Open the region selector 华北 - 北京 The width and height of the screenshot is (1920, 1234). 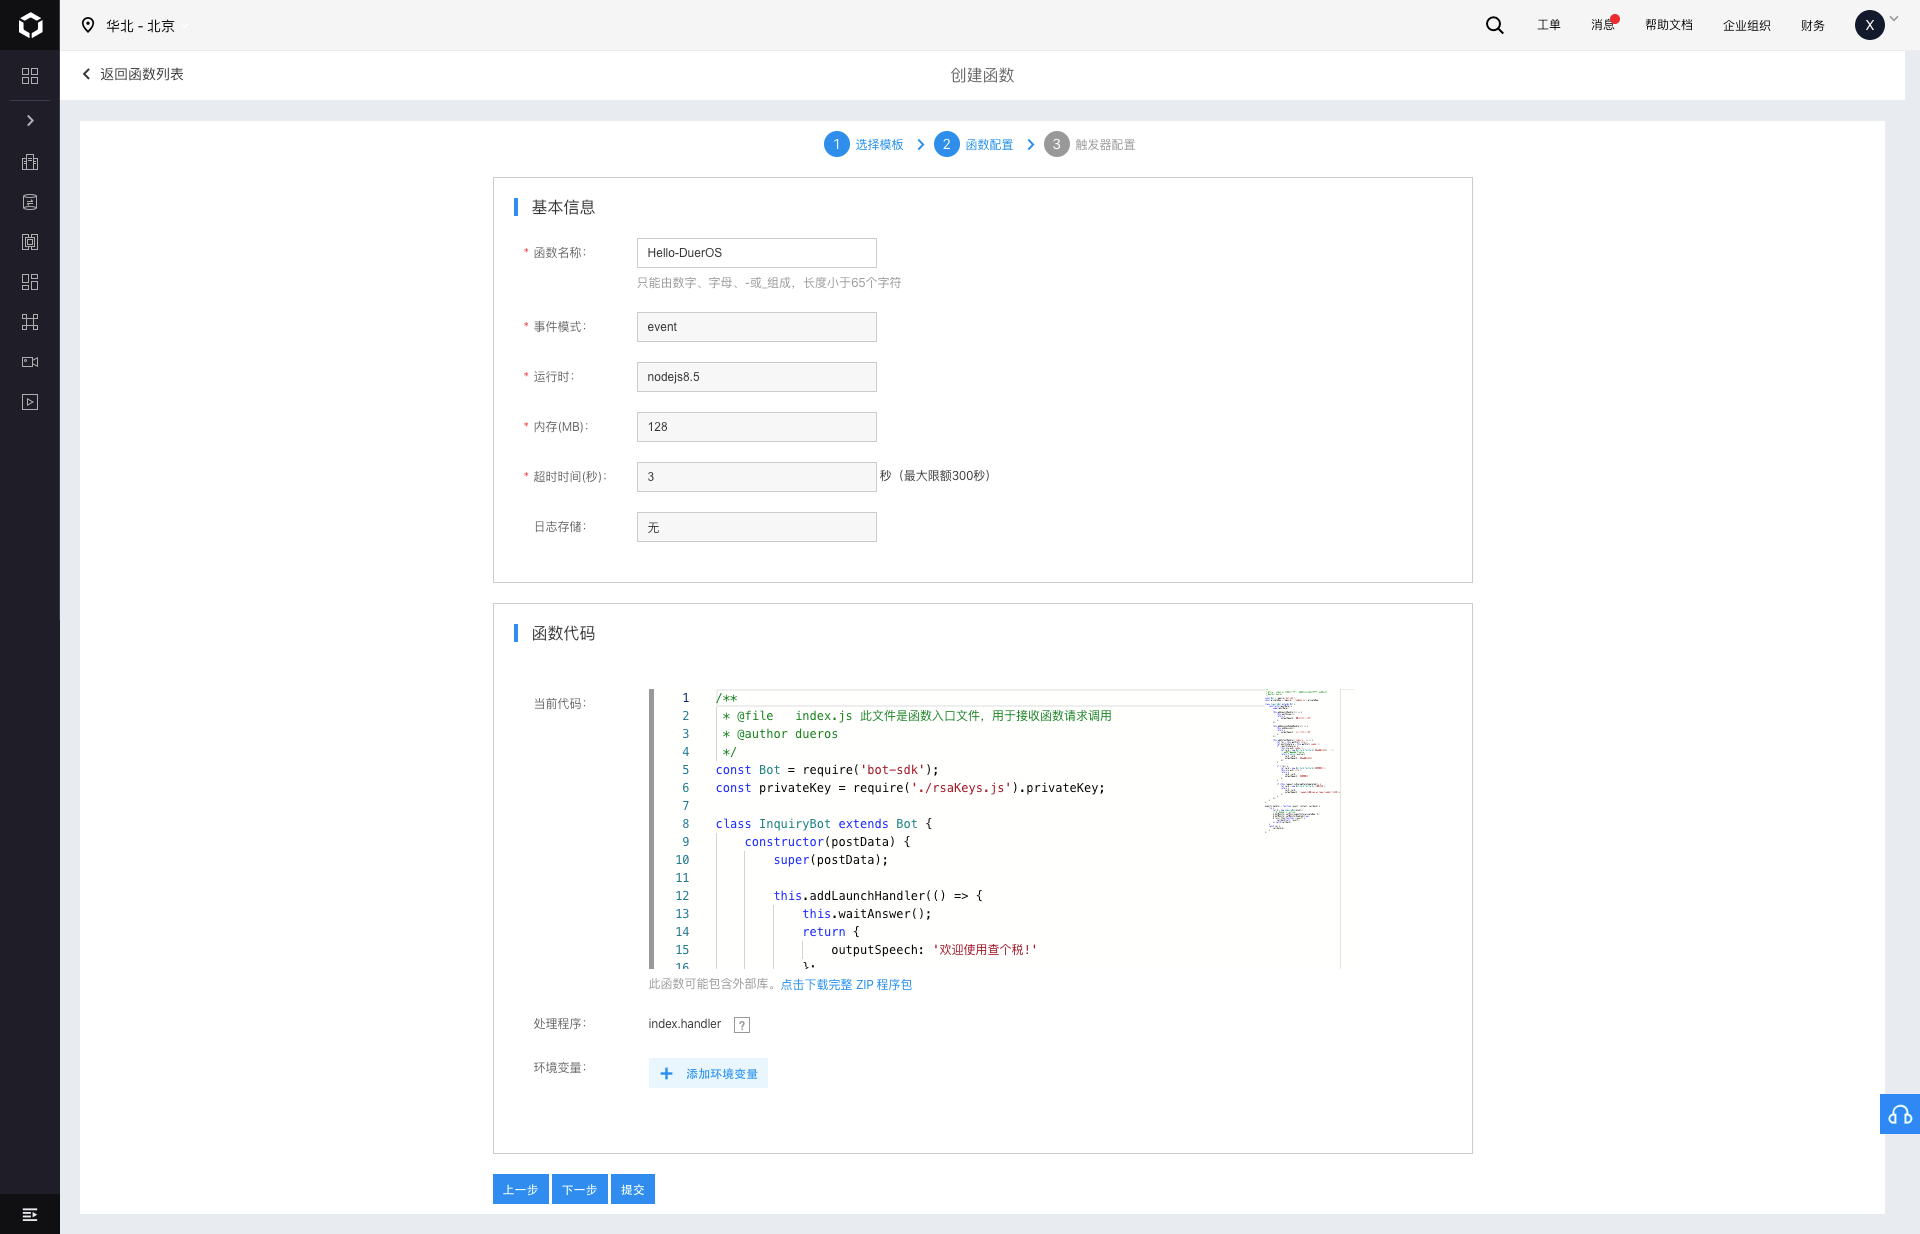pyautogui.click(x=140, y=26)
